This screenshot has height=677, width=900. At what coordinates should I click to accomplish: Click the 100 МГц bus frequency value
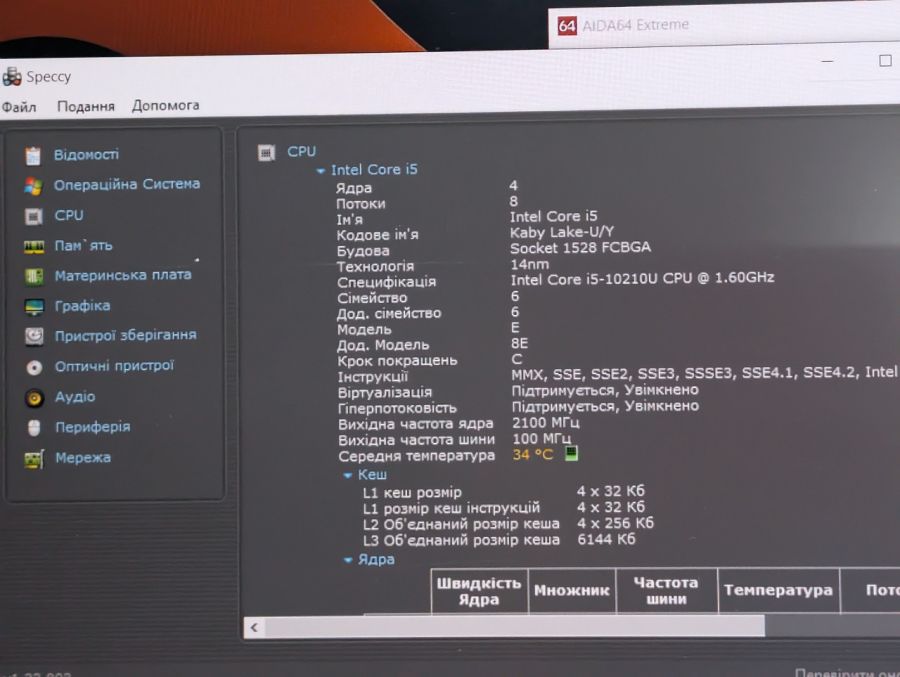[x=541, y=439]
